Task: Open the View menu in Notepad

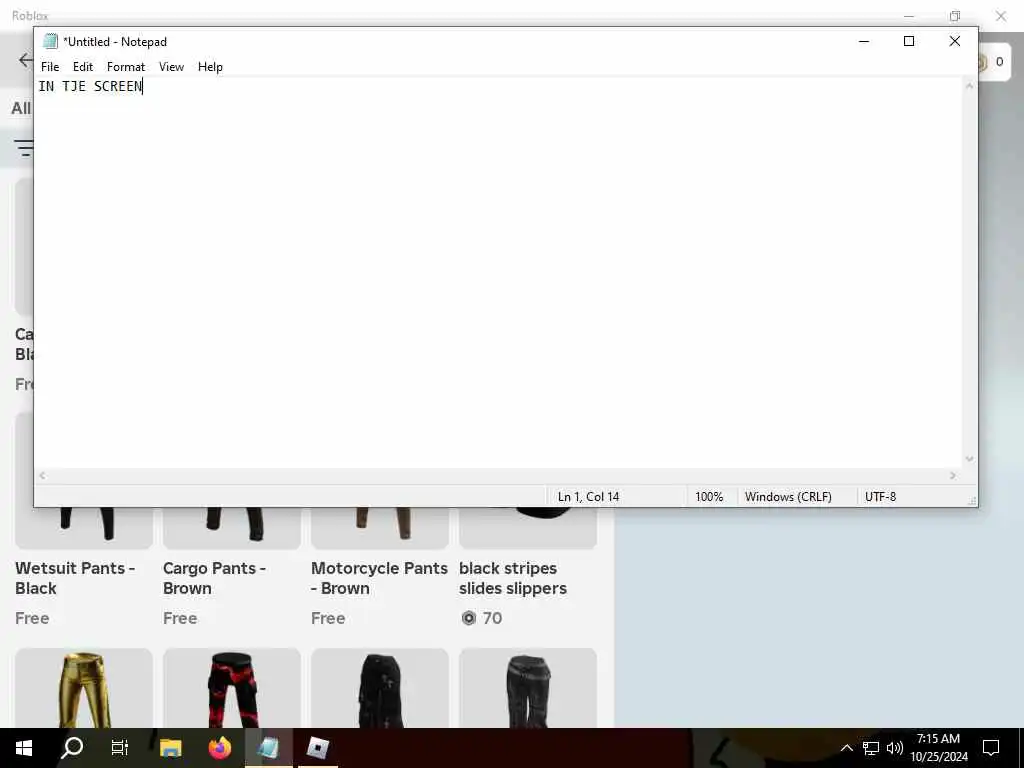Action: (171, 67)
